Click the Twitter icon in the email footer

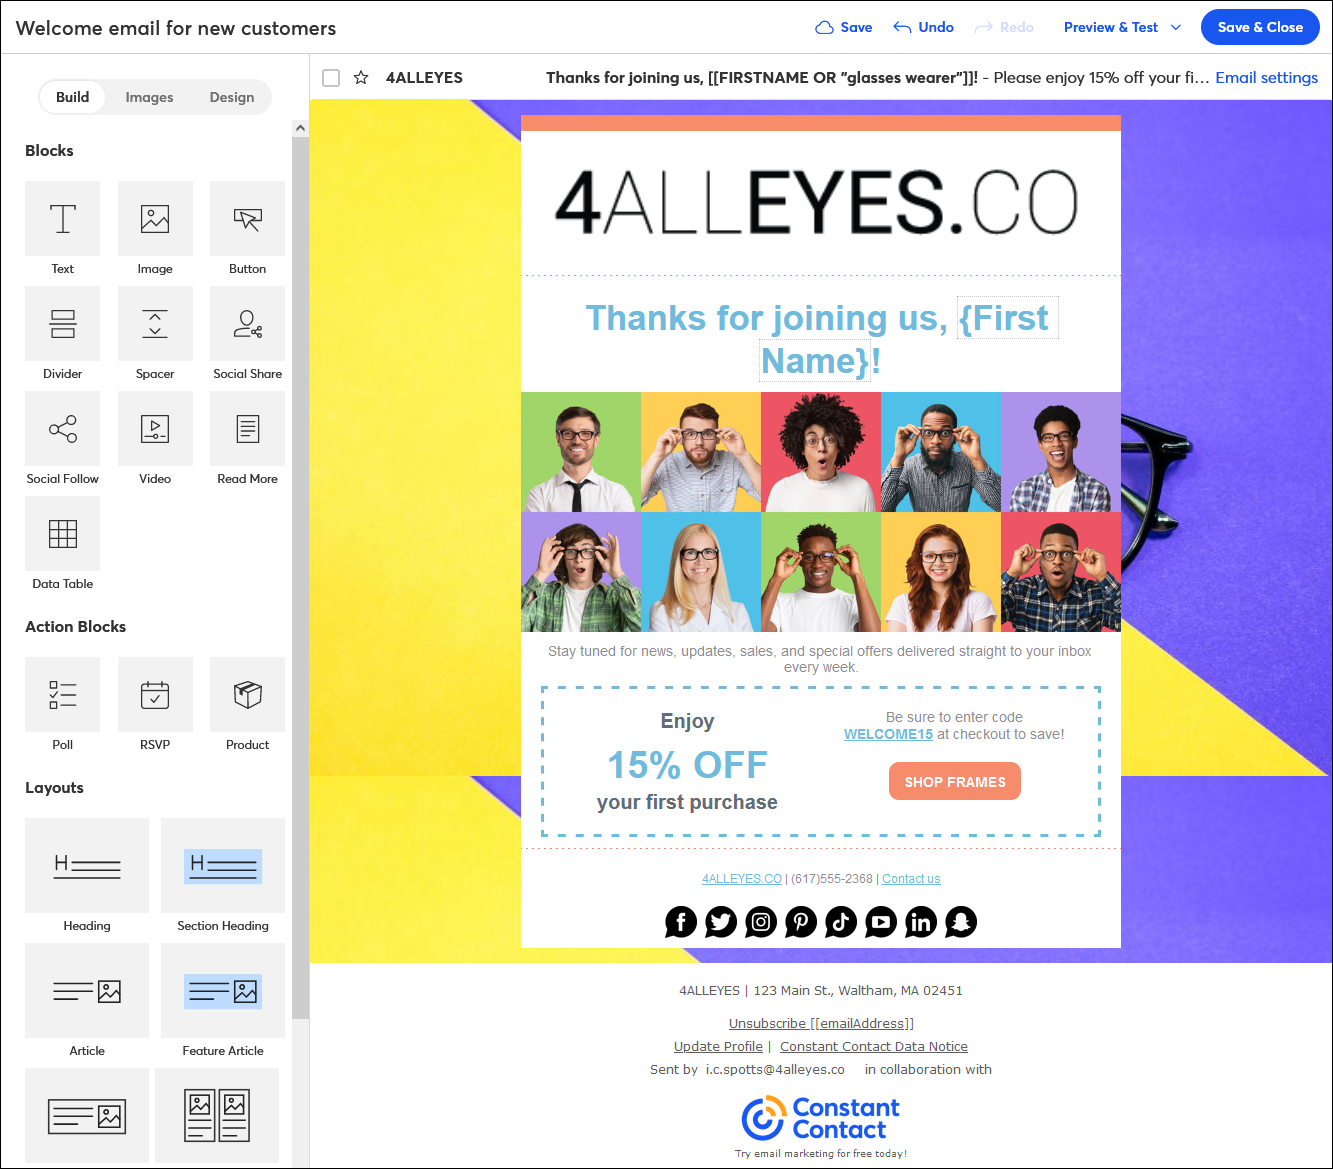coord(721,922)
